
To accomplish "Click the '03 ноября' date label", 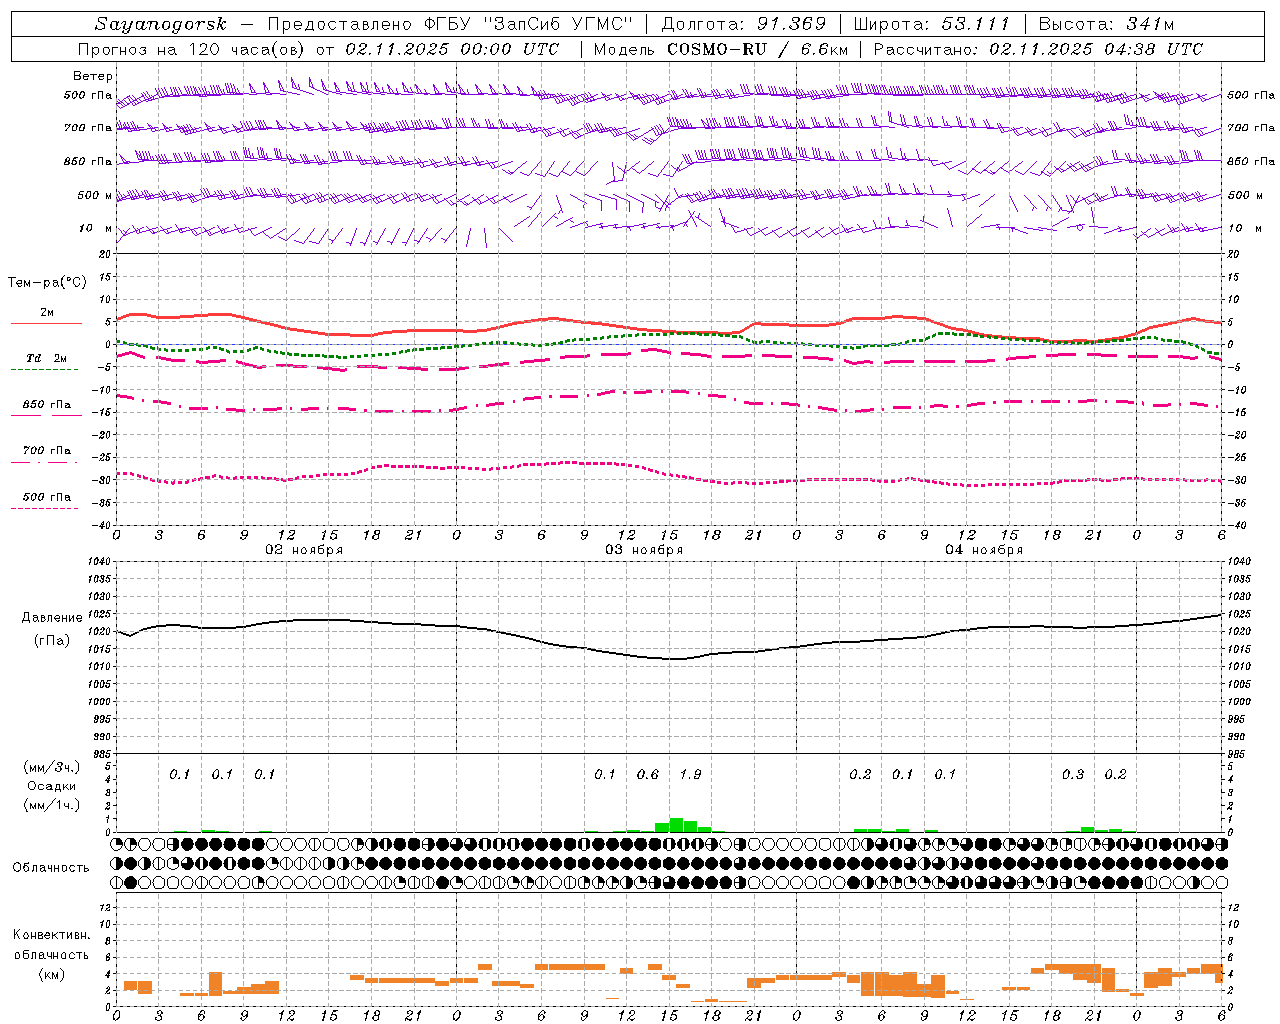I will pyautogui.click(x=644, y=550).
